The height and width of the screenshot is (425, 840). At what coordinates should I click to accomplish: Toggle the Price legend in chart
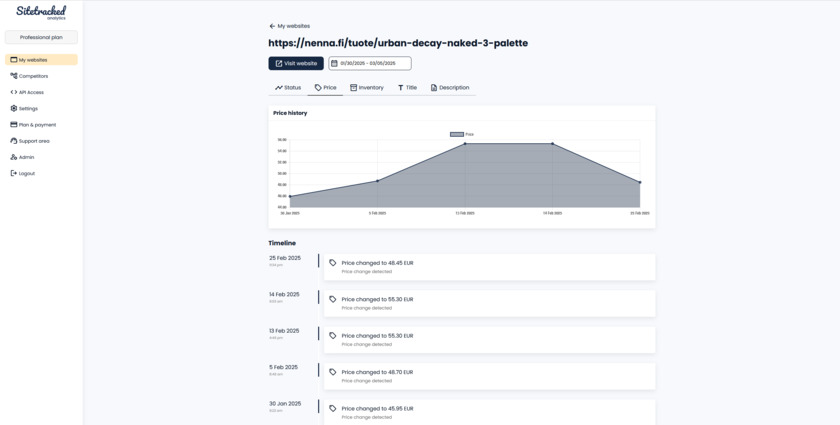click(462, 135)
